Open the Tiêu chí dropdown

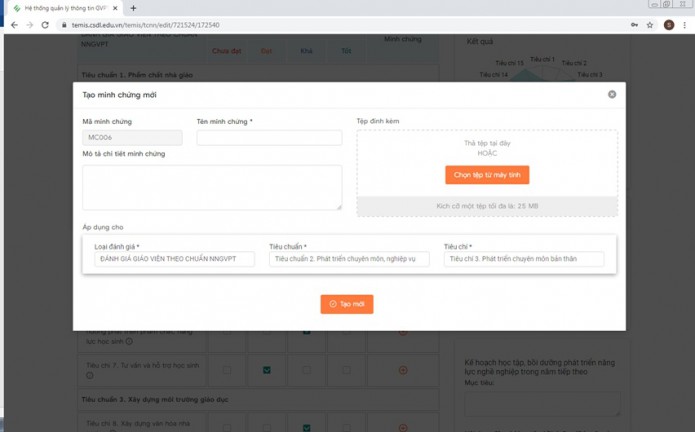[524, 259]
